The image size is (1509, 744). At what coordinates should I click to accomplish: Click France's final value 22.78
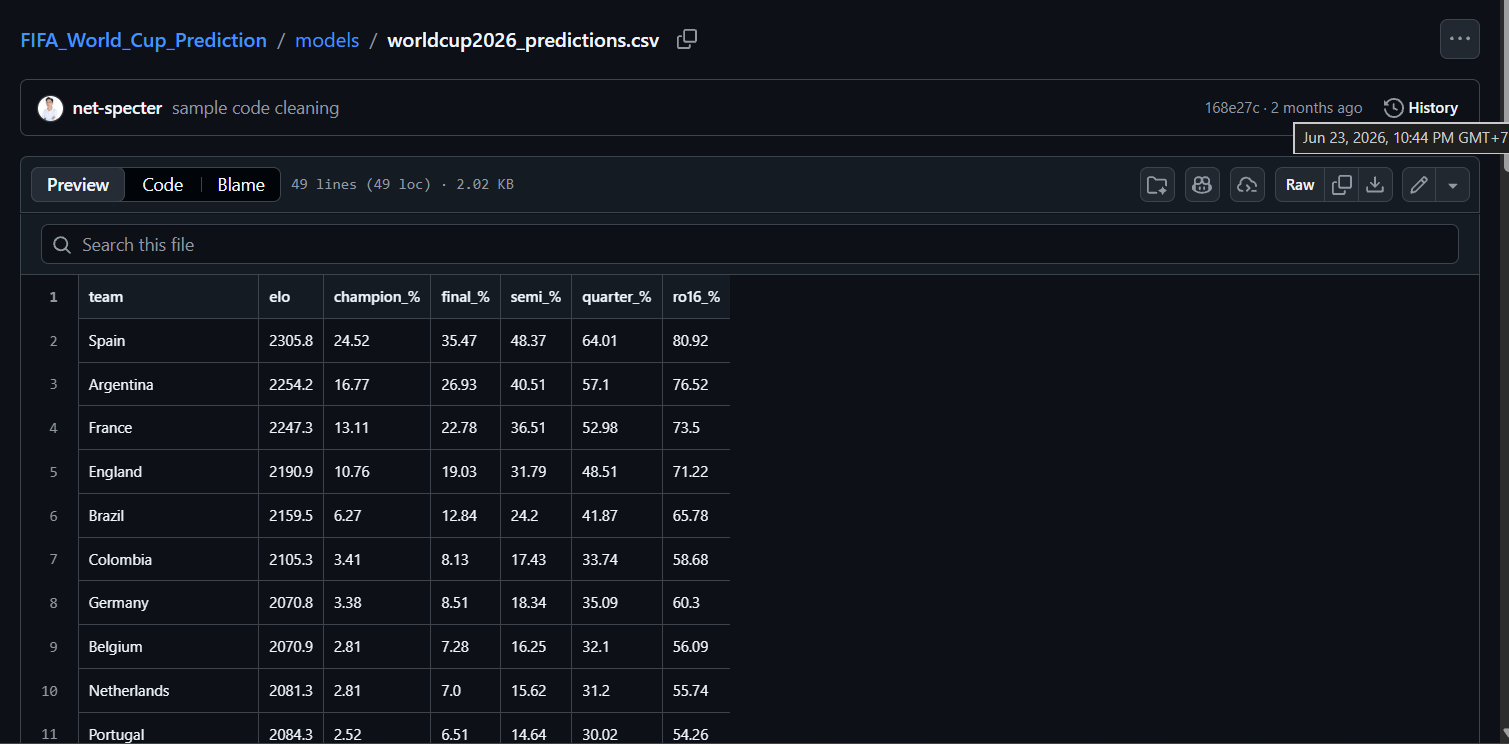pos(465,428)
